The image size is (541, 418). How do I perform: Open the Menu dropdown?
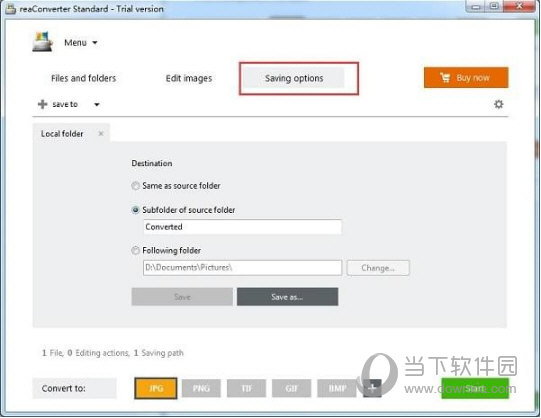point(81,43)
